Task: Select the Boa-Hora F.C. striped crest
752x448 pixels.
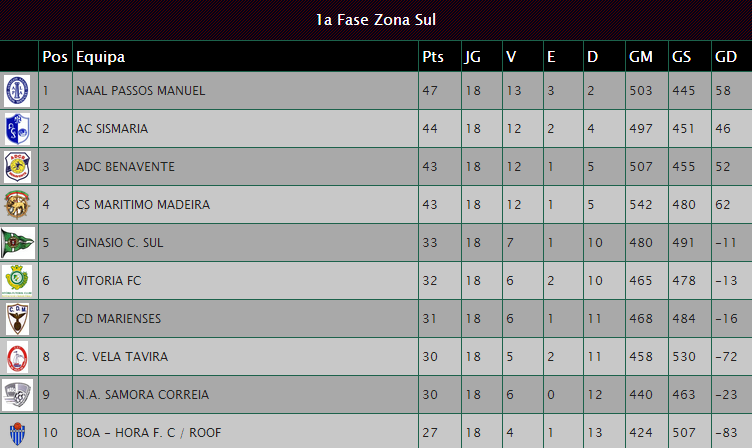Action: 17,433
